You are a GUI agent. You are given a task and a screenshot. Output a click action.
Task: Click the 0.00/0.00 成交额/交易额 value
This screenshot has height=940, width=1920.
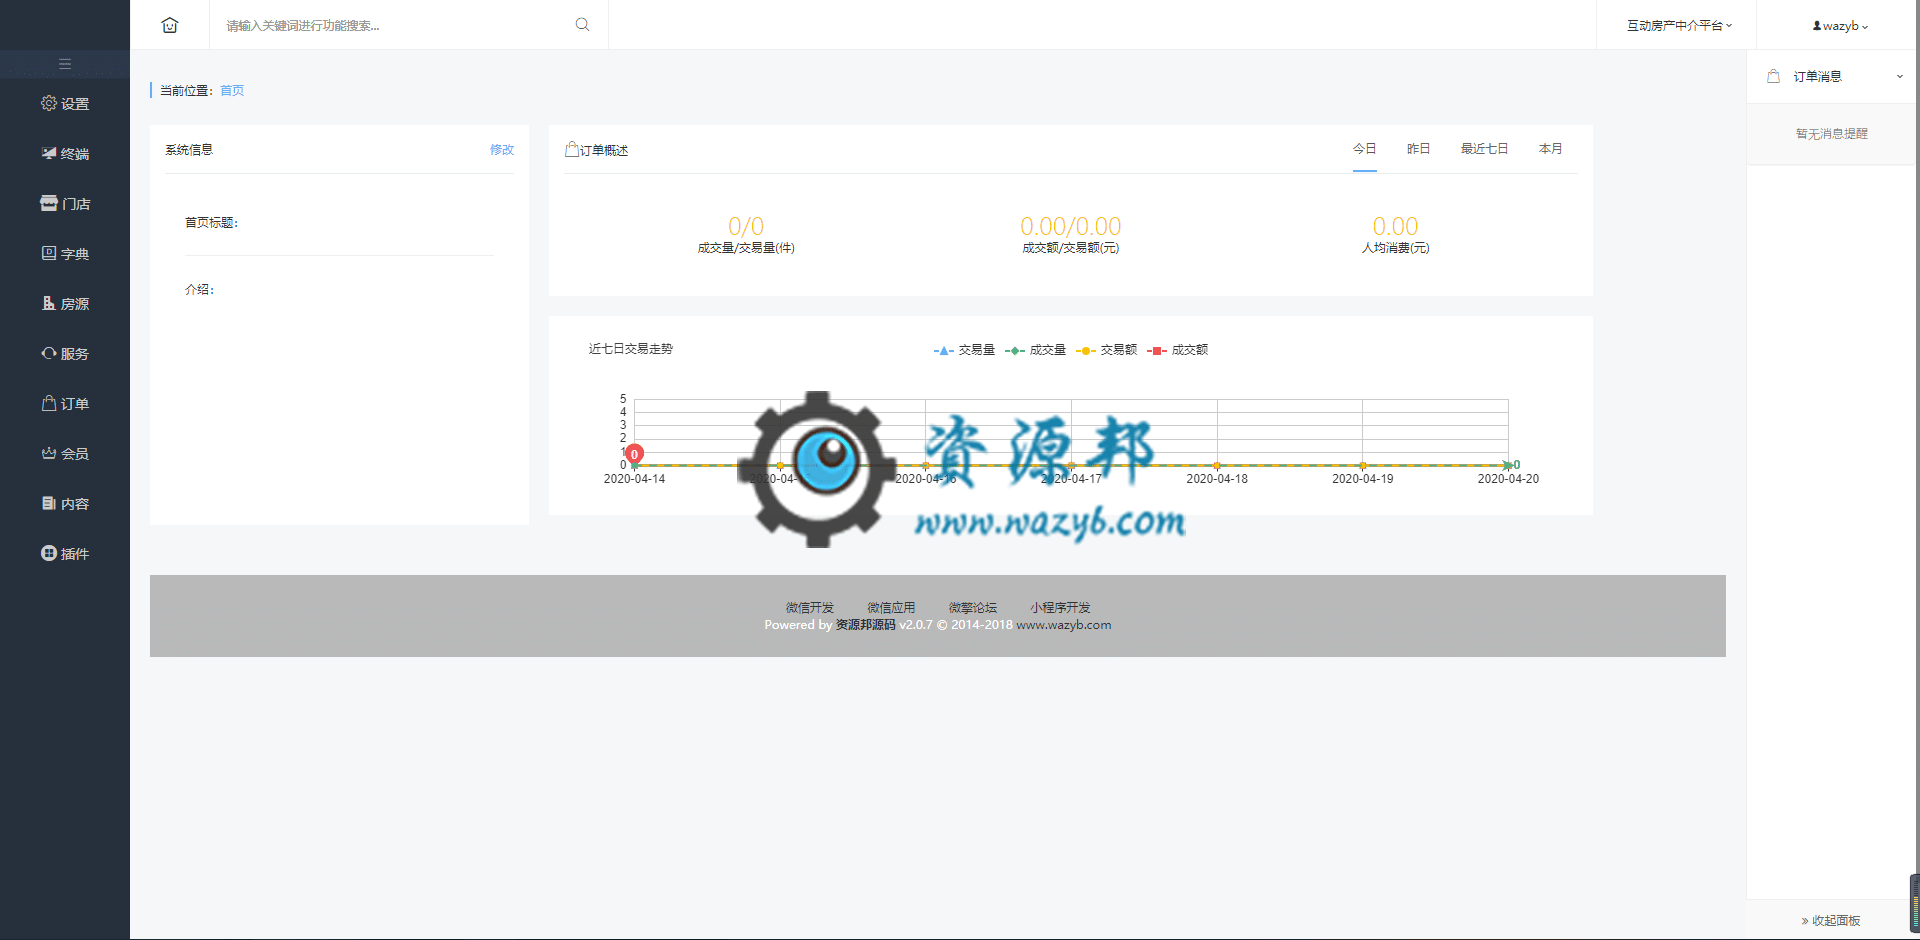(1070, 226)
